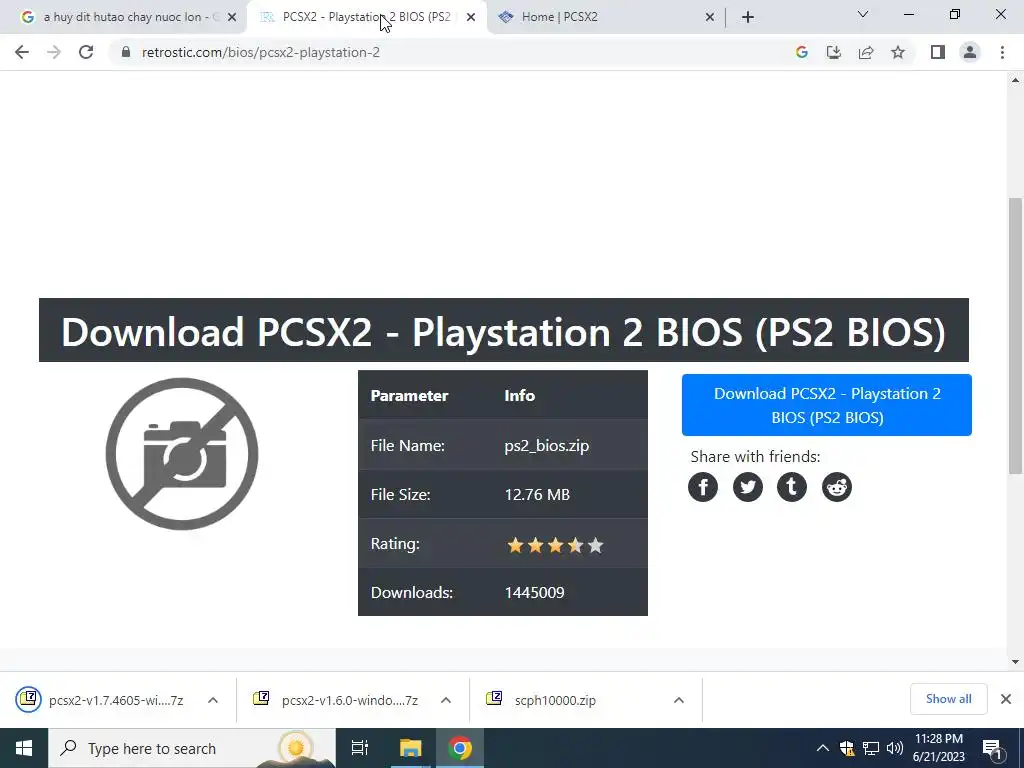
Task: Share on Tumblr
Action: pyautogui.click(x=792, y=487)
